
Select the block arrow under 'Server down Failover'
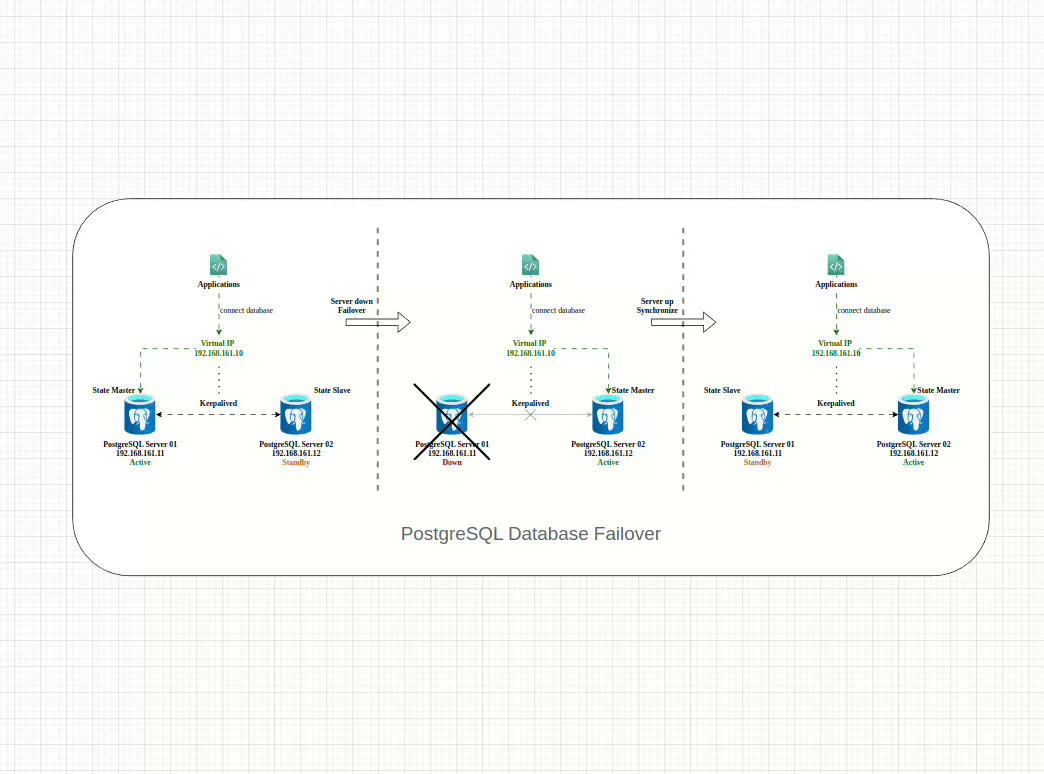point(378,322)
